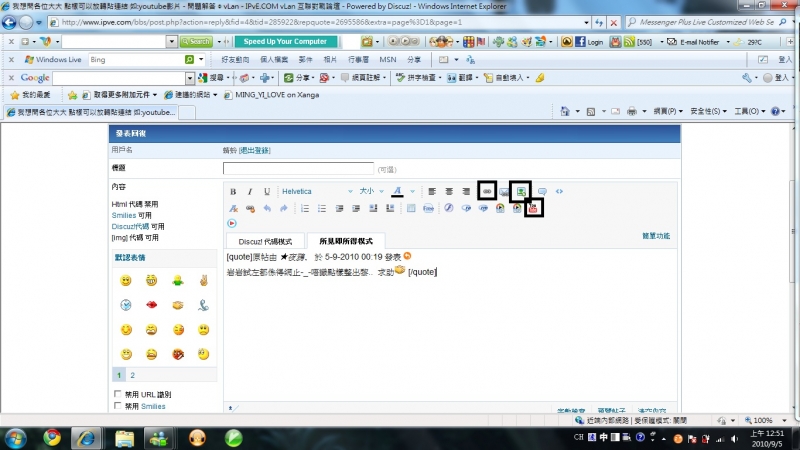
Task: Insert code block using angle brackets icon
Action: click(x=559, y=191)
